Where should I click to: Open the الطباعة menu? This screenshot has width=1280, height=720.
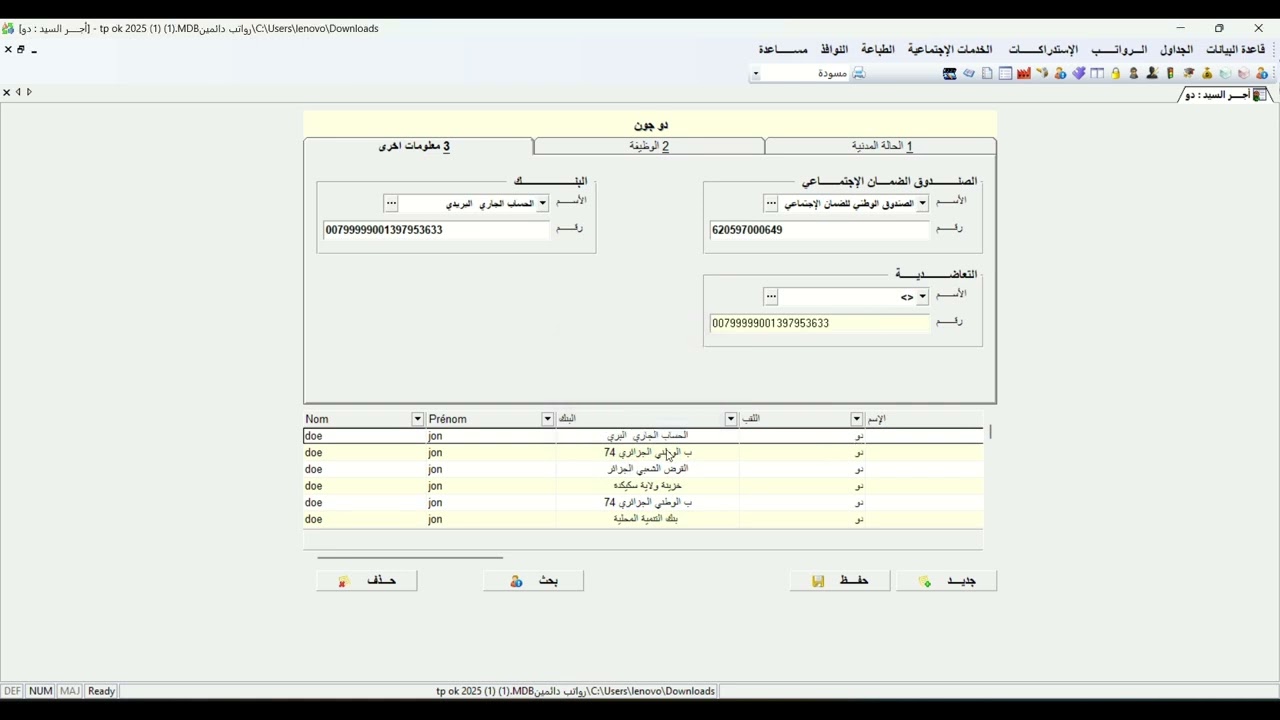point(878,49)
